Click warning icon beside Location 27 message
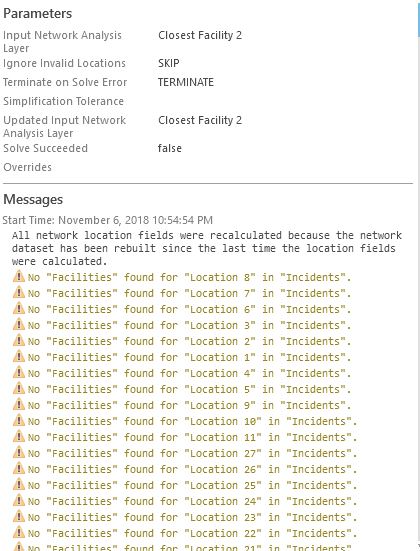 point(19,453)
